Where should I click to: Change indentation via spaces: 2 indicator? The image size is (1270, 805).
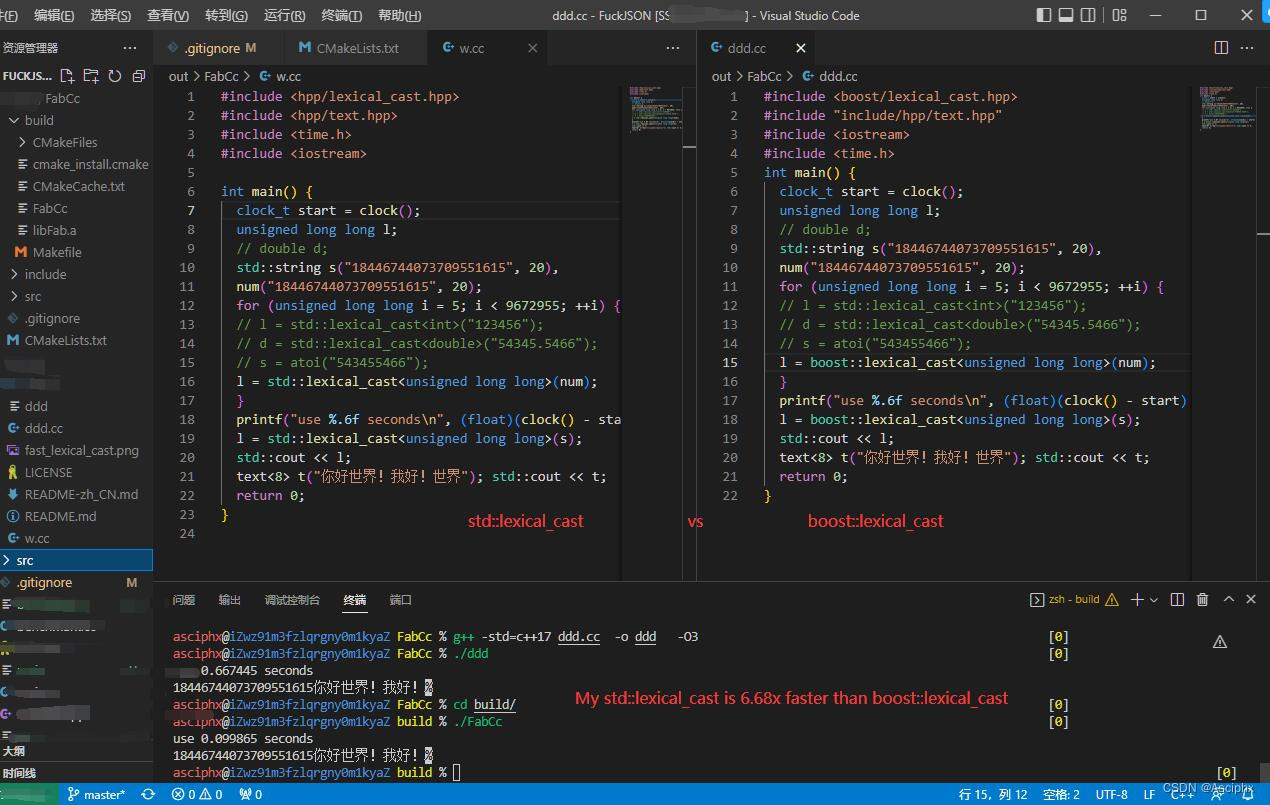(x=1061, y=795)
